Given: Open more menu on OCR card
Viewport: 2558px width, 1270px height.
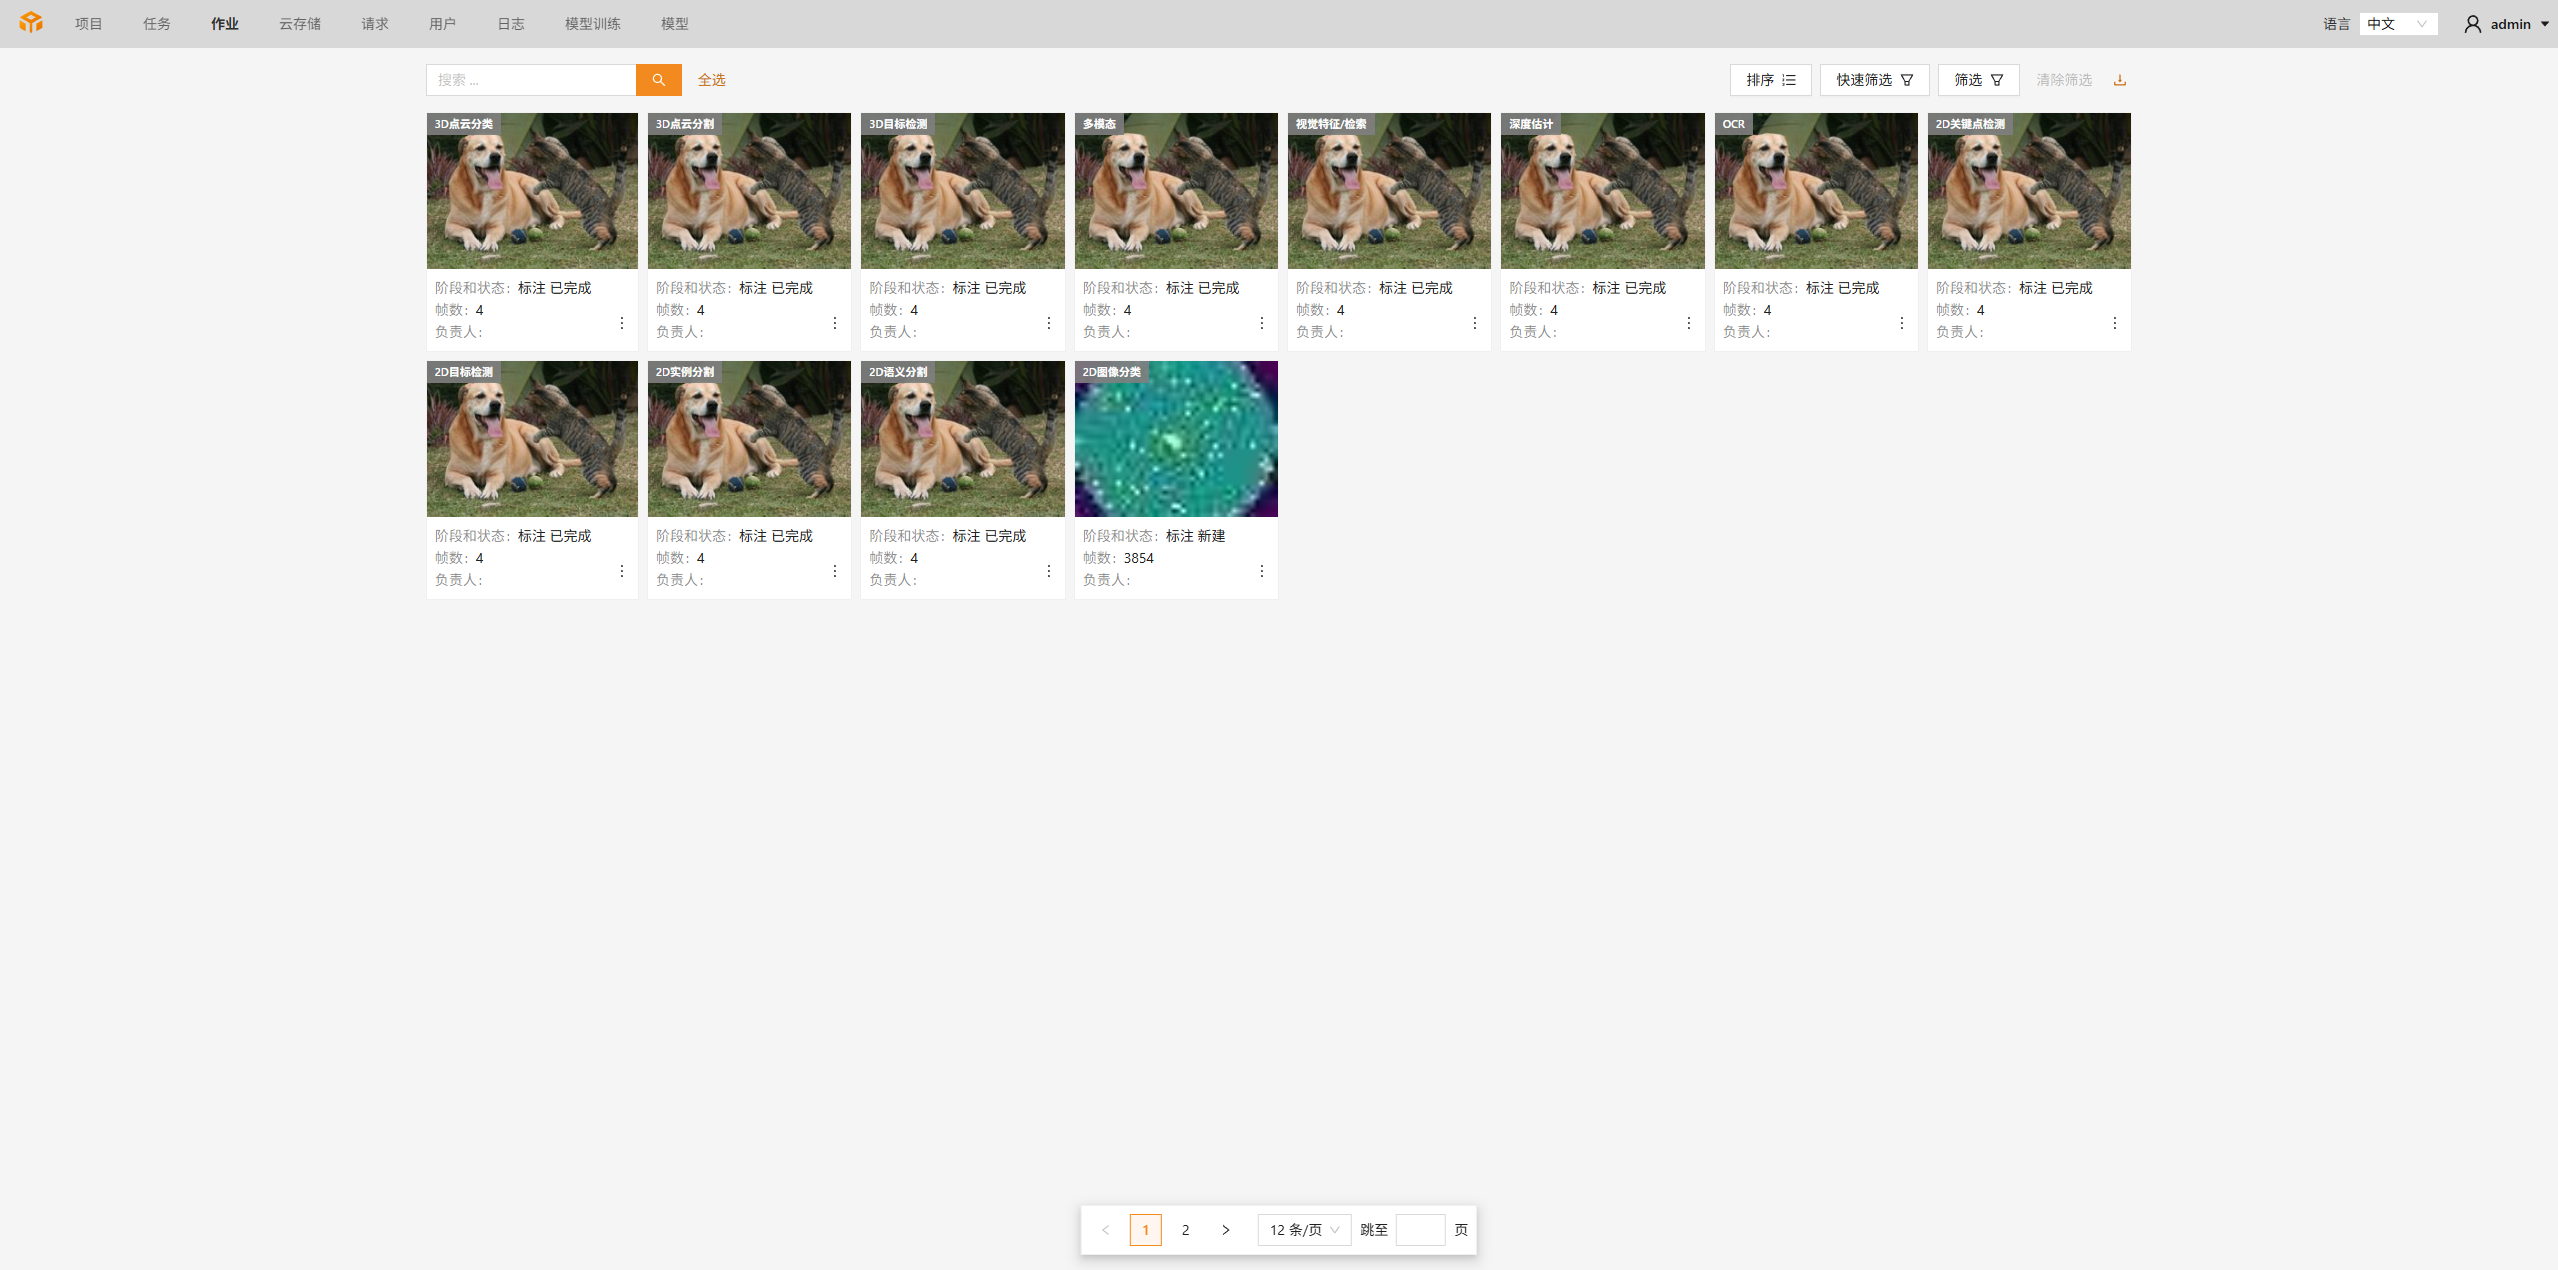Looking at the screenshot, I should tap(1901, 323).
